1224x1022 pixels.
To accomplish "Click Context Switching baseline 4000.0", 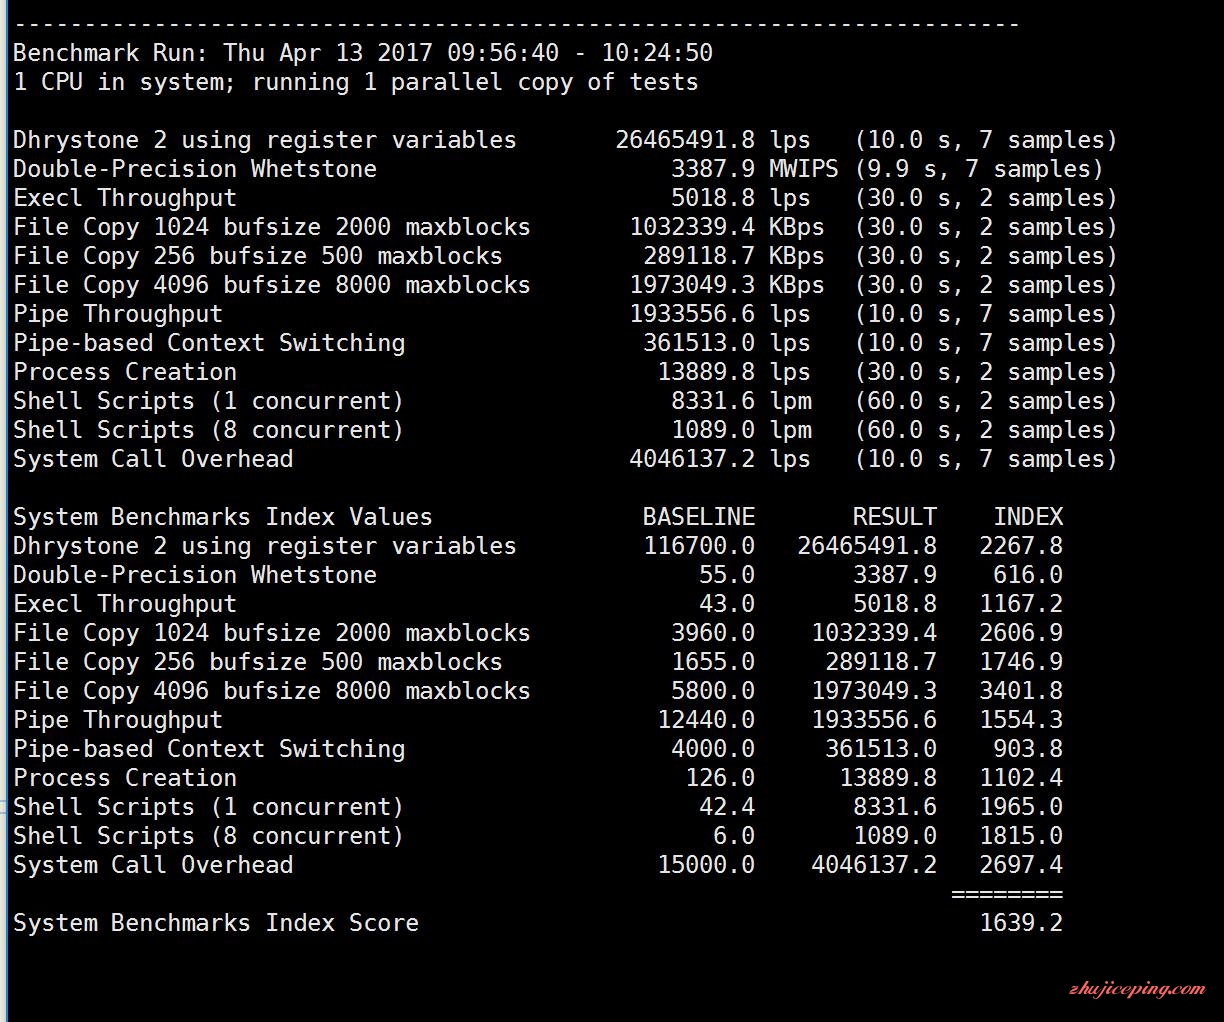I will coord(713,749).
